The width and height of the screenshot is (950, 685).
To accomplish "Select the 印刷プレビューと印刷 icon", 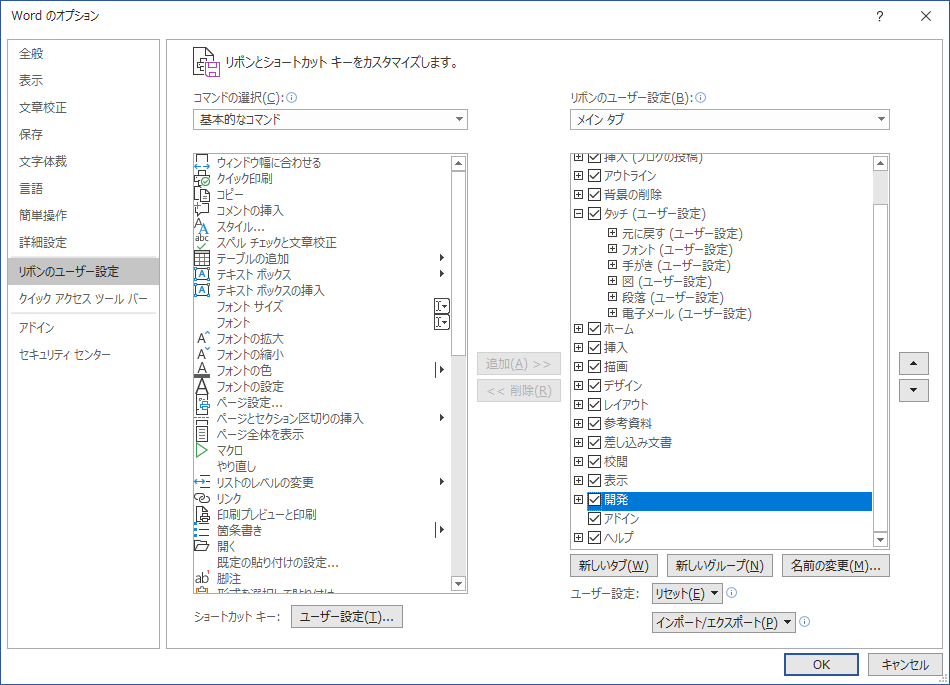I will click(x=202, y=514).
